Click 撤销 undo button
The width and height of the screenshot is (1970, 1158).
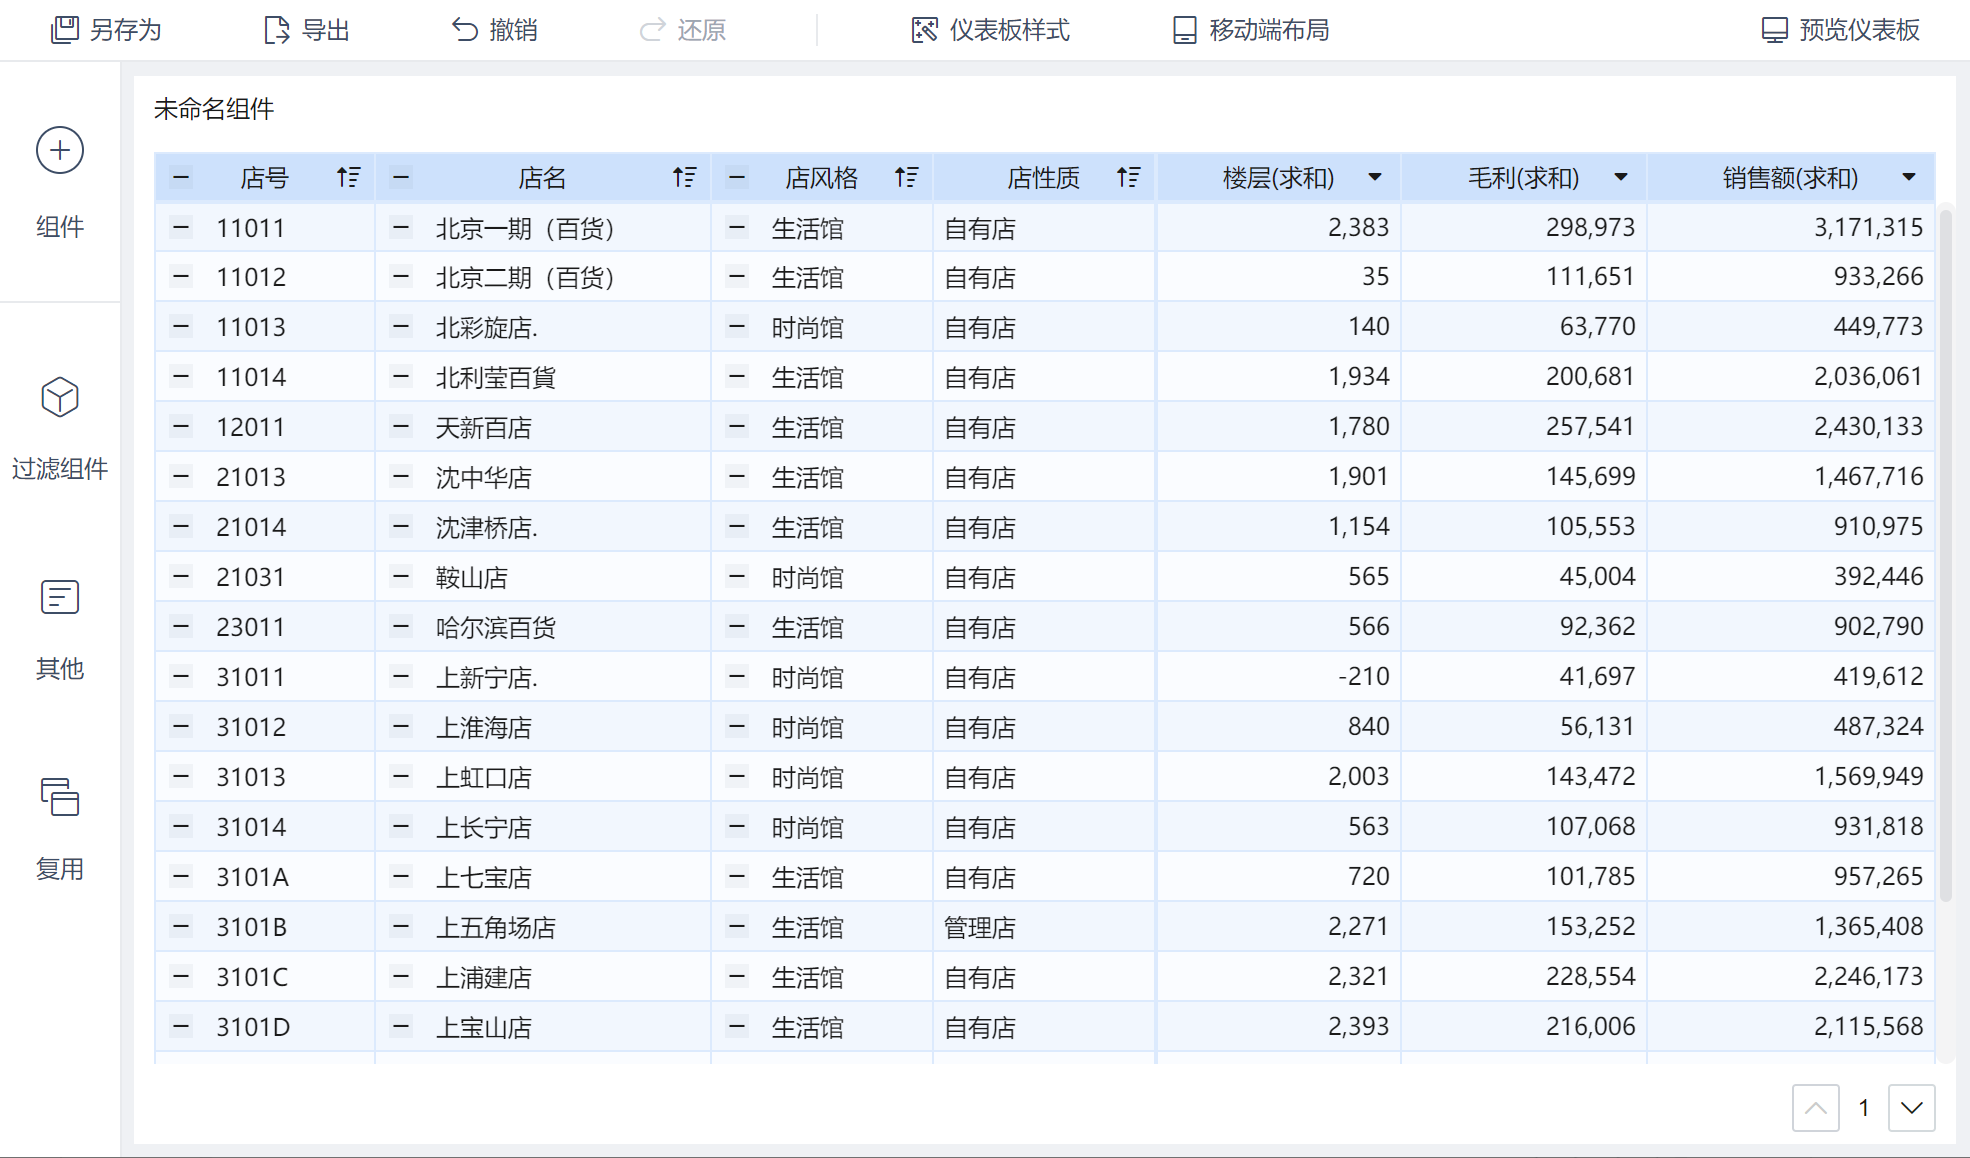(494, 30)
